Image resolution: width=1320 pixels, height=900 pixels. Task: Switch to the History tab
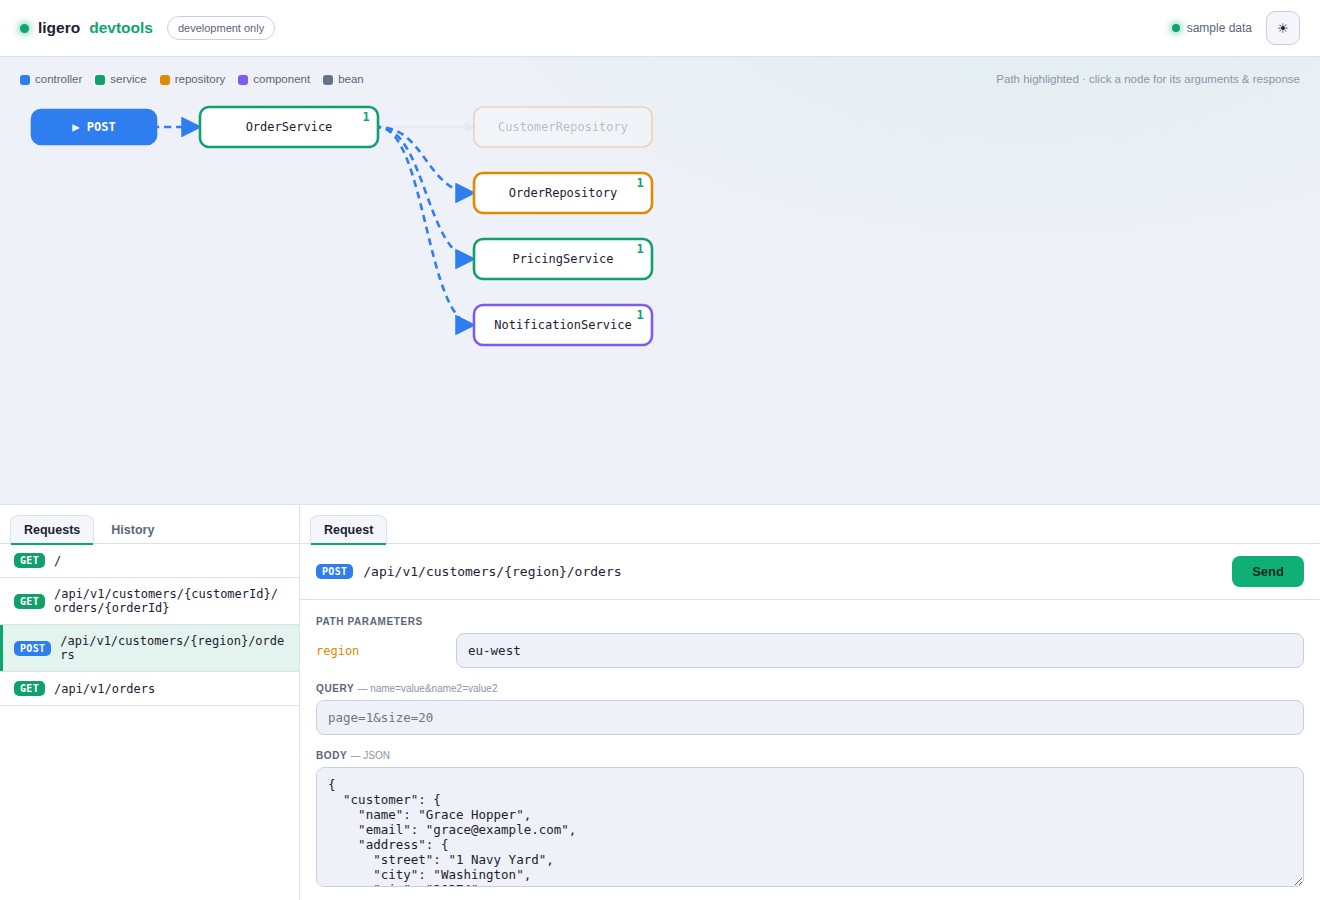[133, 530]
